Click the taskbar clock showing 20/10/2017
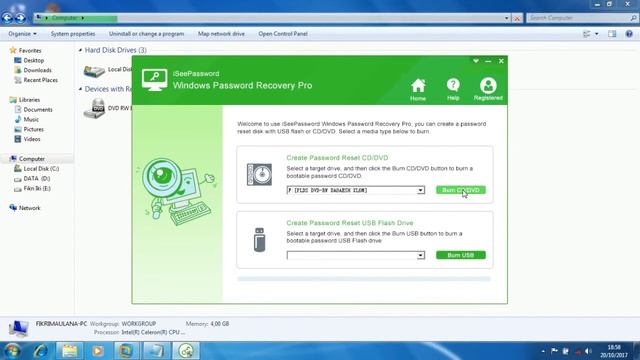The width and height of the screenshot is (640, 360). tap(614, 351)
